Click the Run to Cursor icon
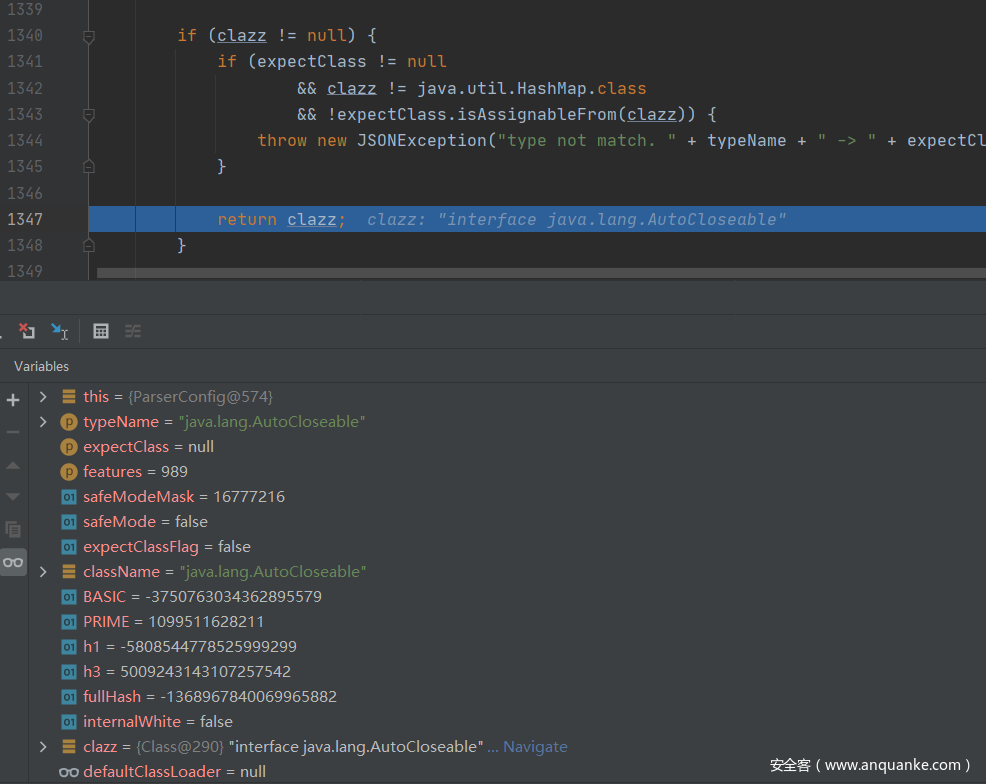 [60, 331]
